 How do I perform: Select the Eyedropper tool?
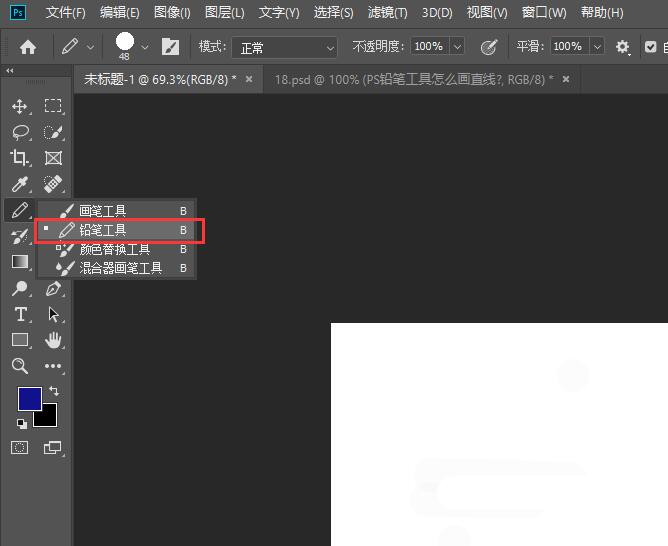pyautogui.click(x=20, y=184)
